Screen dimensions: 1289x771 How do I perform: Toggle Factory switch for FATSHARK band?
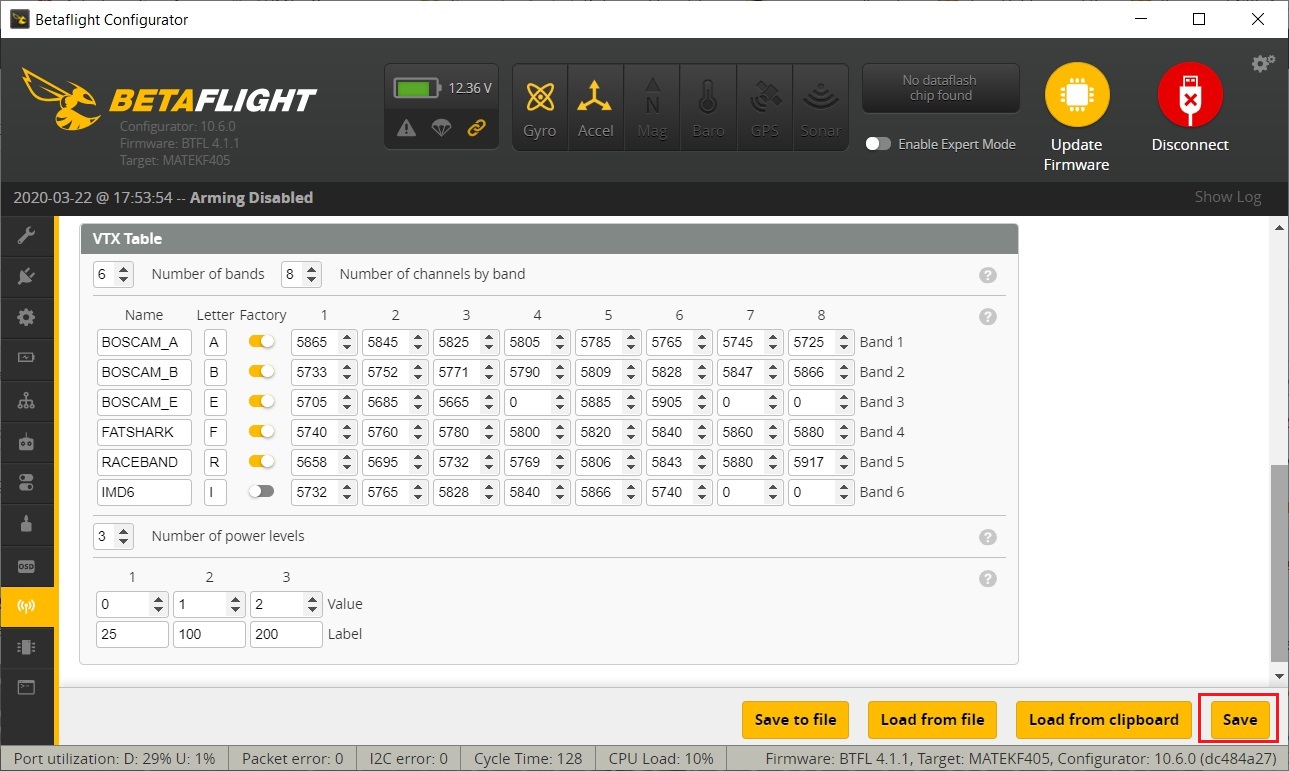pyautogui.click(x=261, y=432)
